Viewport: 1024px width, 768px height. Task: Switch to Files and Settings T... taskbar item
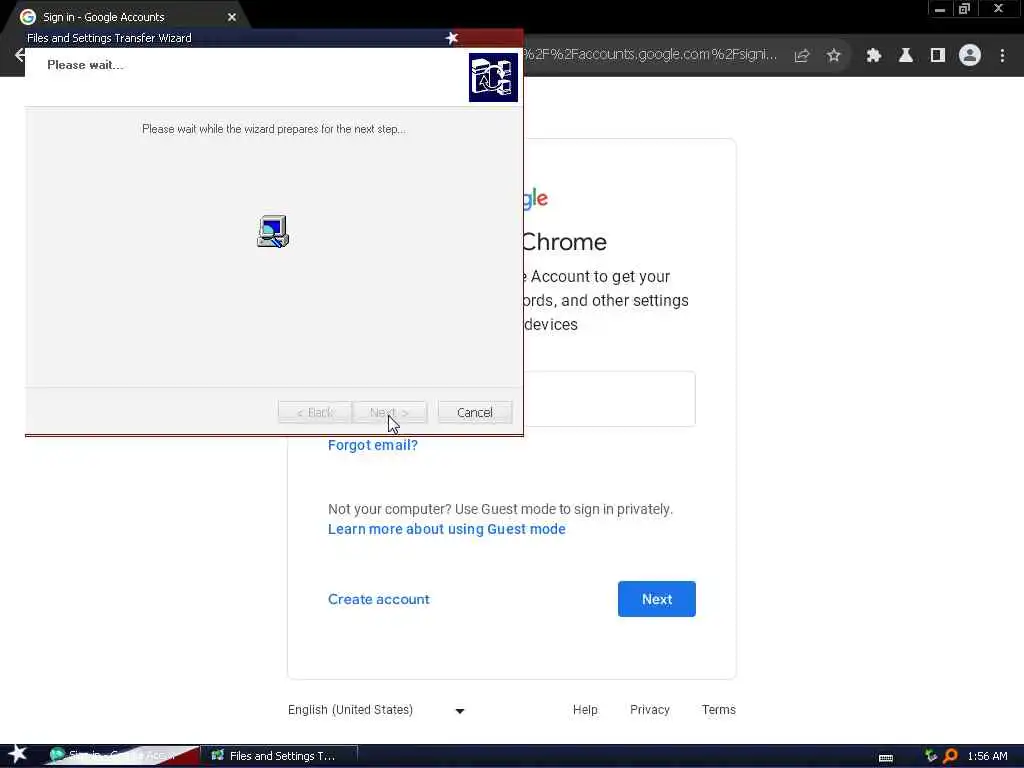point(279,756)
